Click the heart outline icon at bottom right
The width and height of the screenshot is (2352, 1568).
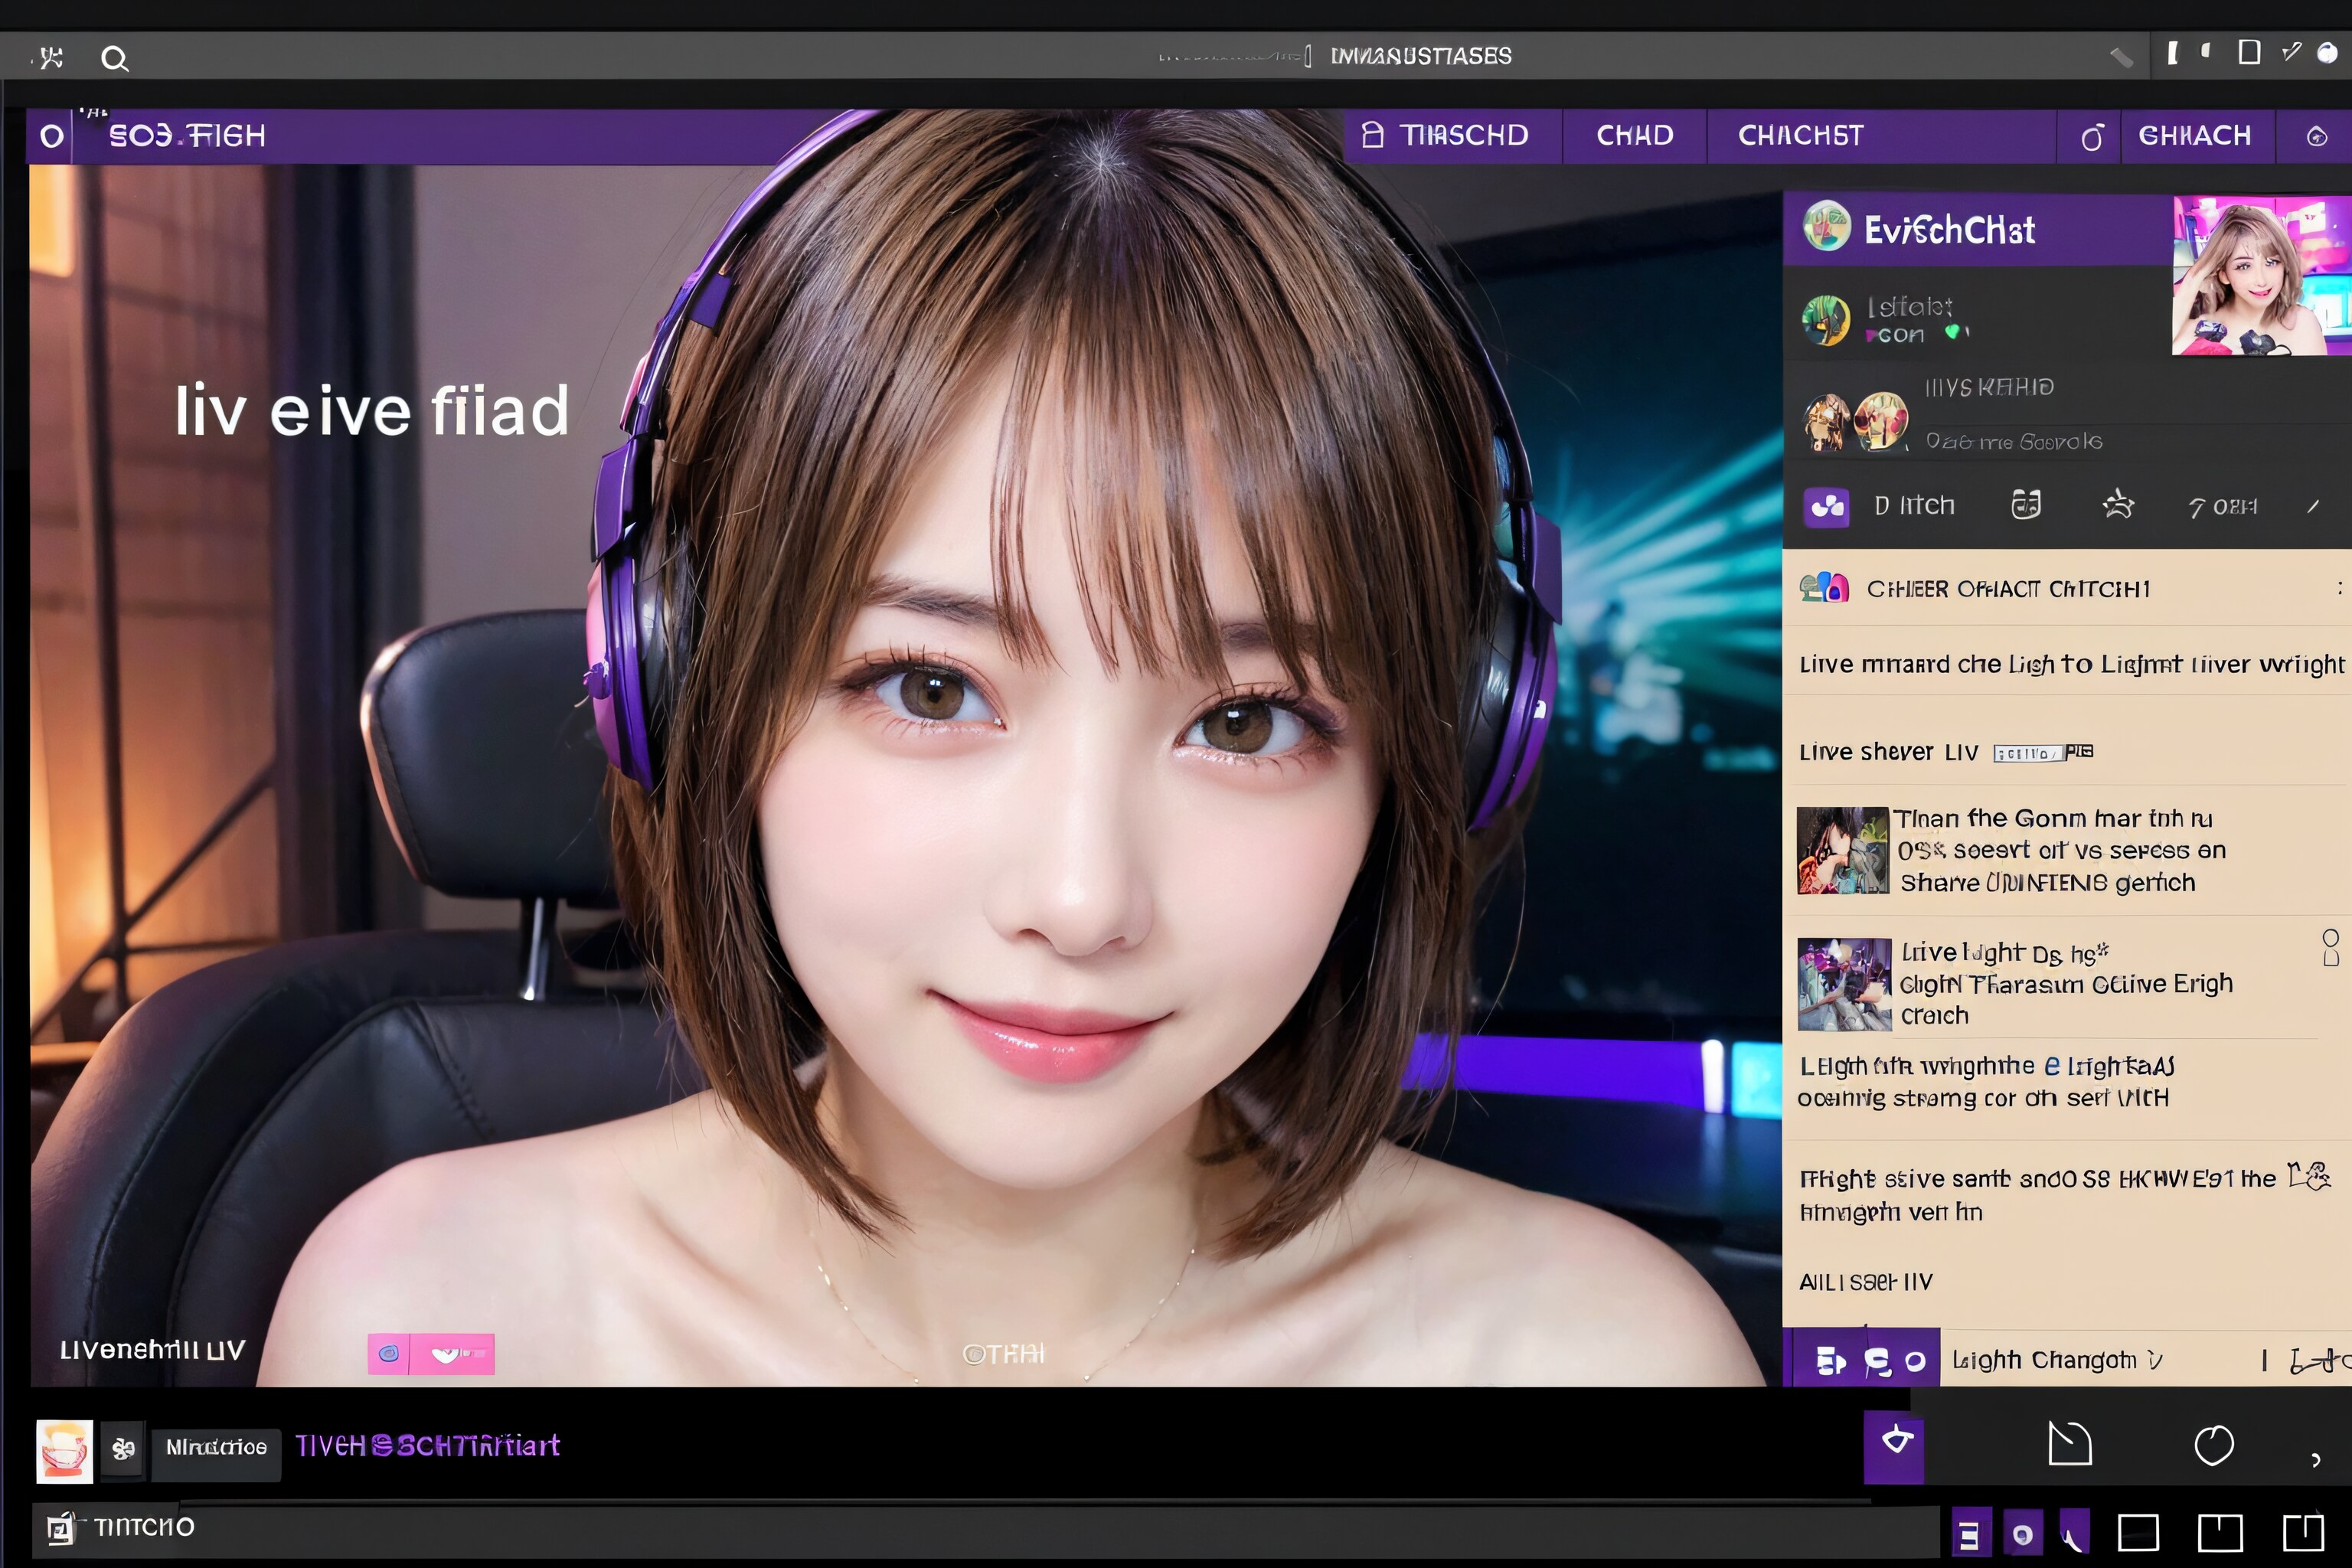[x=2213, y=1445]
